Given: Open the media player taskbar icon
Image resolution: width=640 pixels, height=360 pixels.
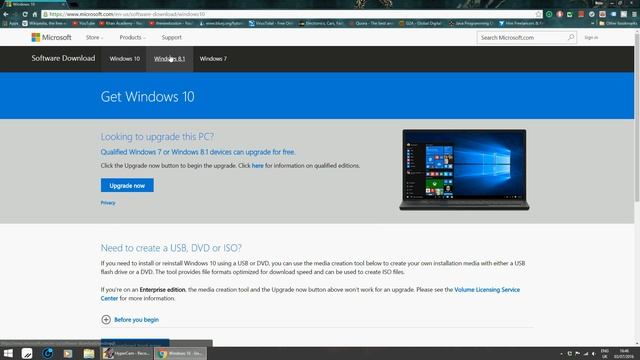Looking at the screenshot, I should [68, 353].
